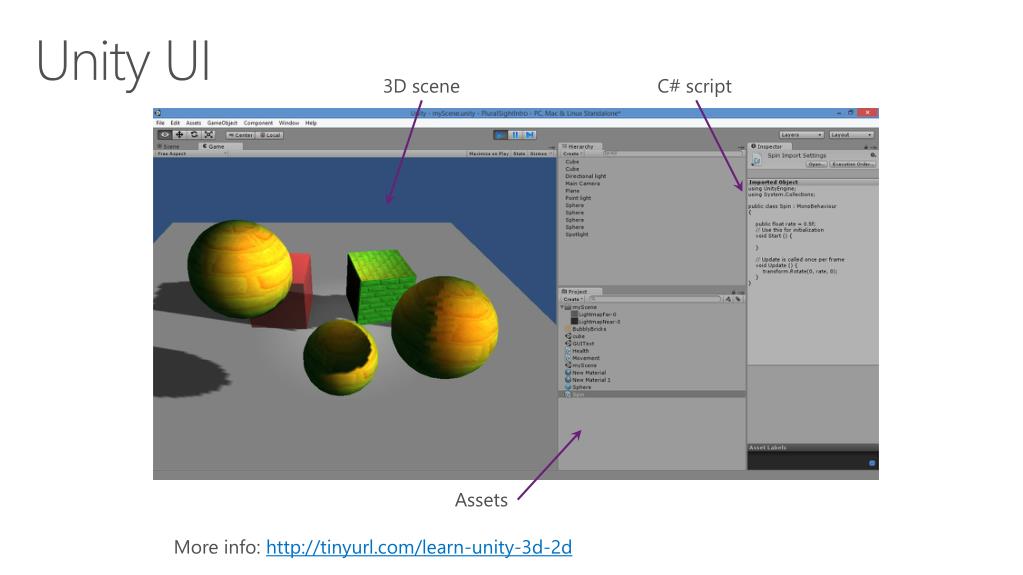1023x575 pixels.
Task: Toggle Local coordinate space button
Action: [x=270, y=135]
